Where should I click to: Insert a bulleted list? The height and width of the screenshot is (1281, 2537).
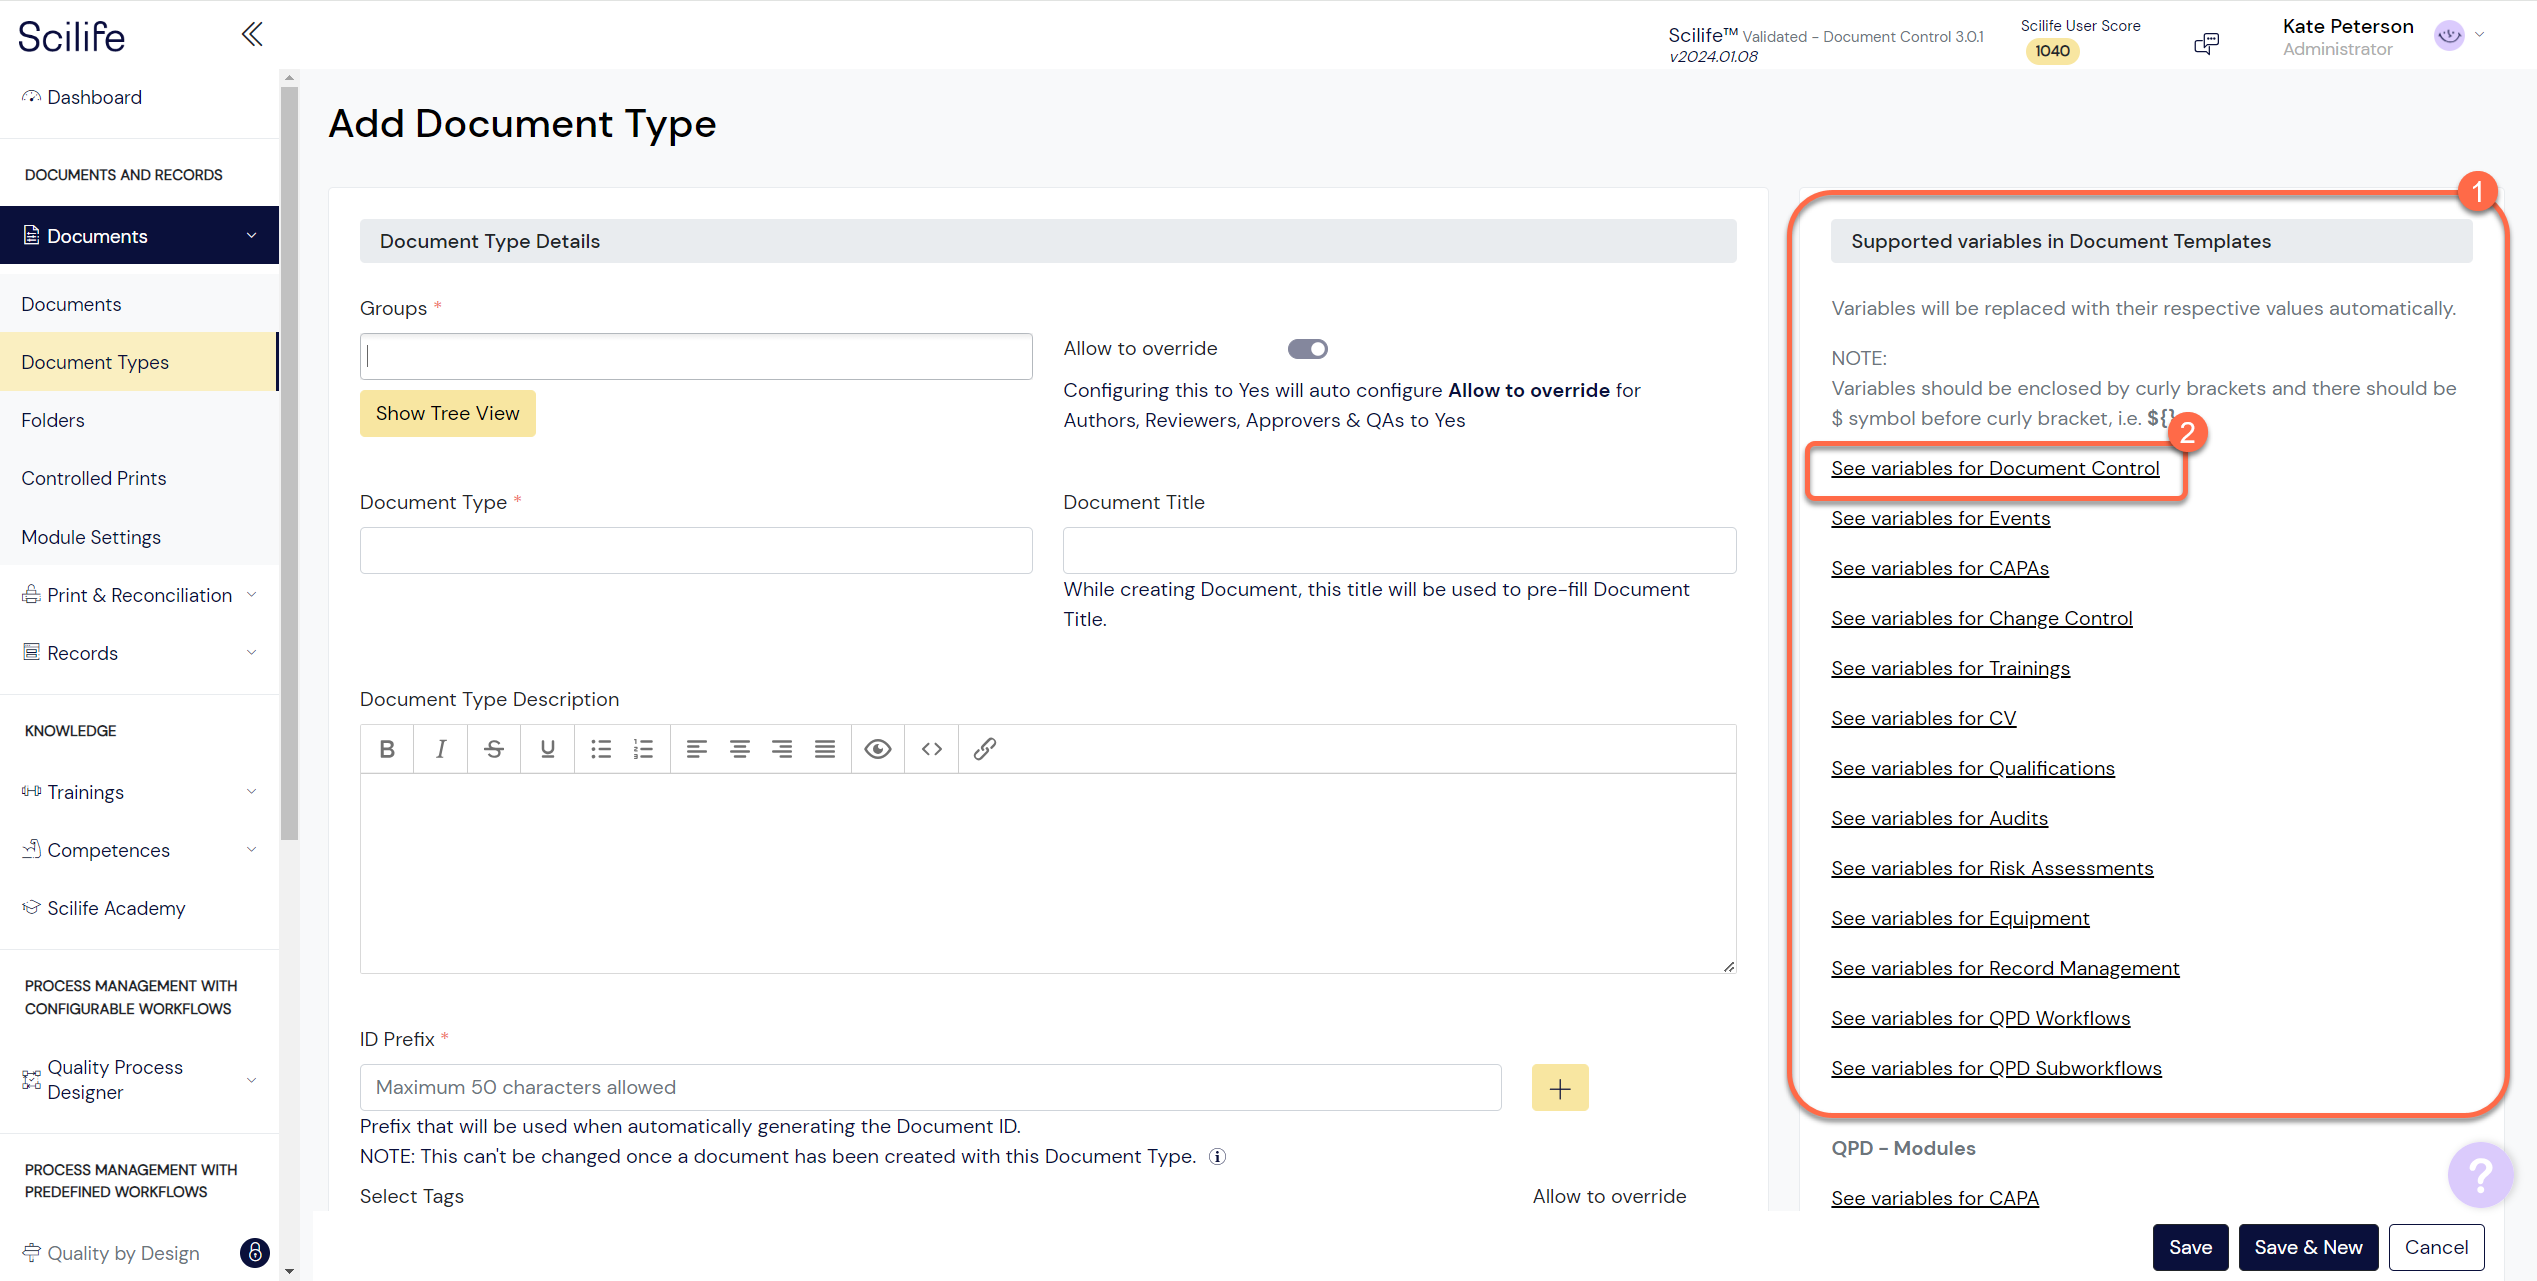[x=600, y=749]
